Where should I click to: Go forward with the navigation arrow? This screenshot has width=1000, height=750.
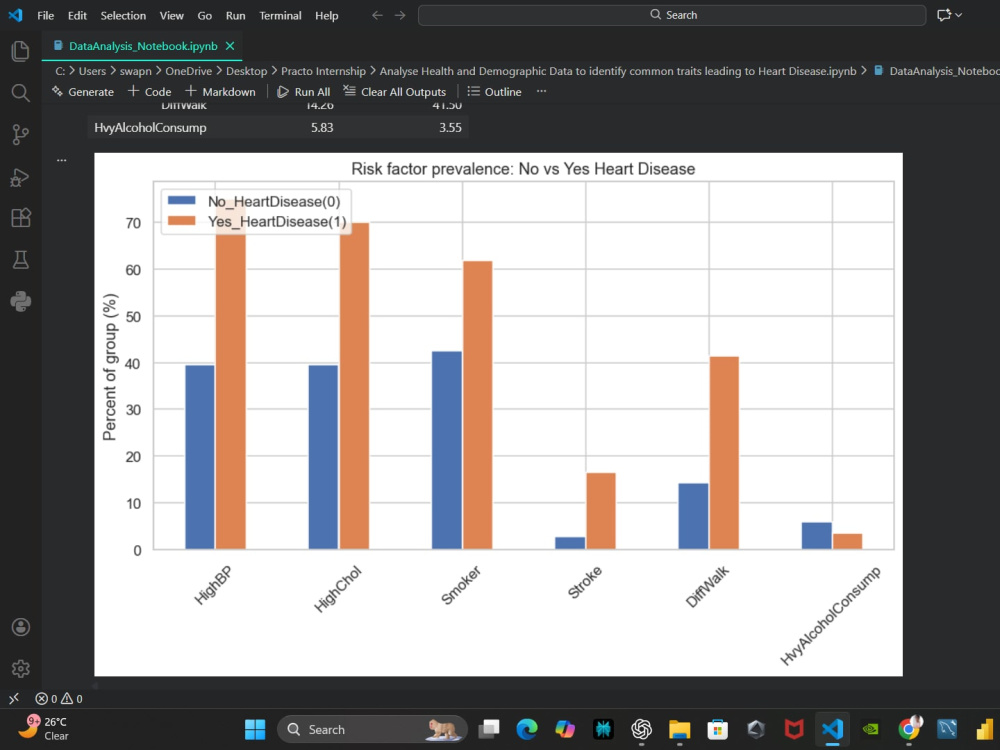400,15
